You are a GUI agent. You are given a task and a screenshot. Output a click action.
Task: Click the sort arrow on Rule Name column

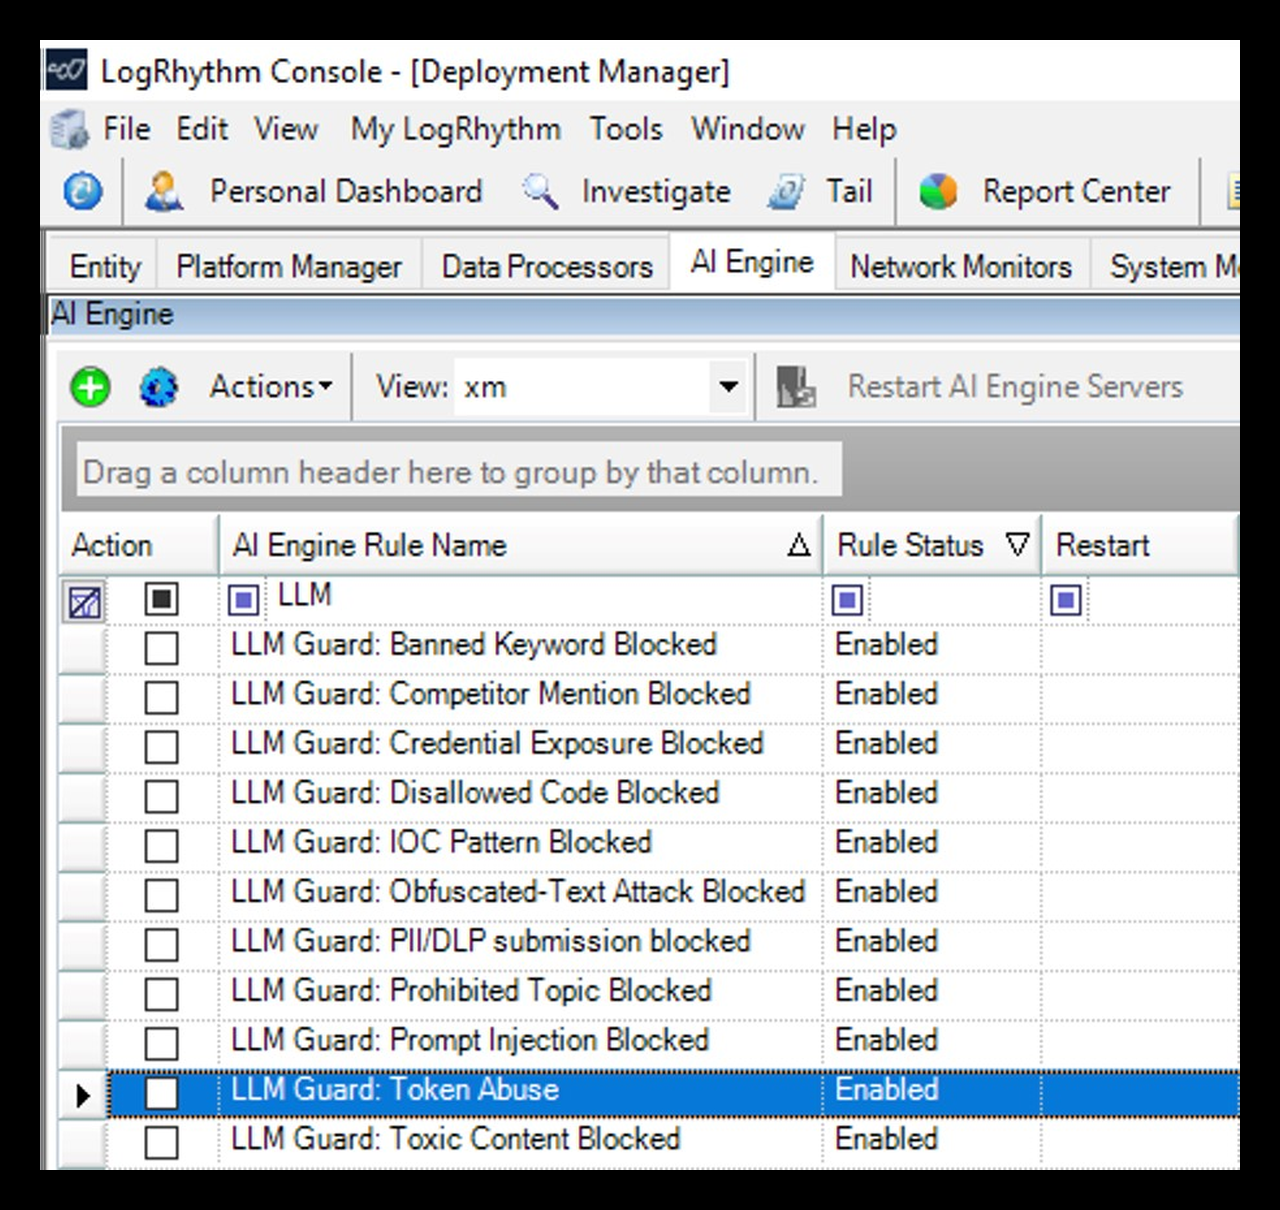[x=798, y=545]
